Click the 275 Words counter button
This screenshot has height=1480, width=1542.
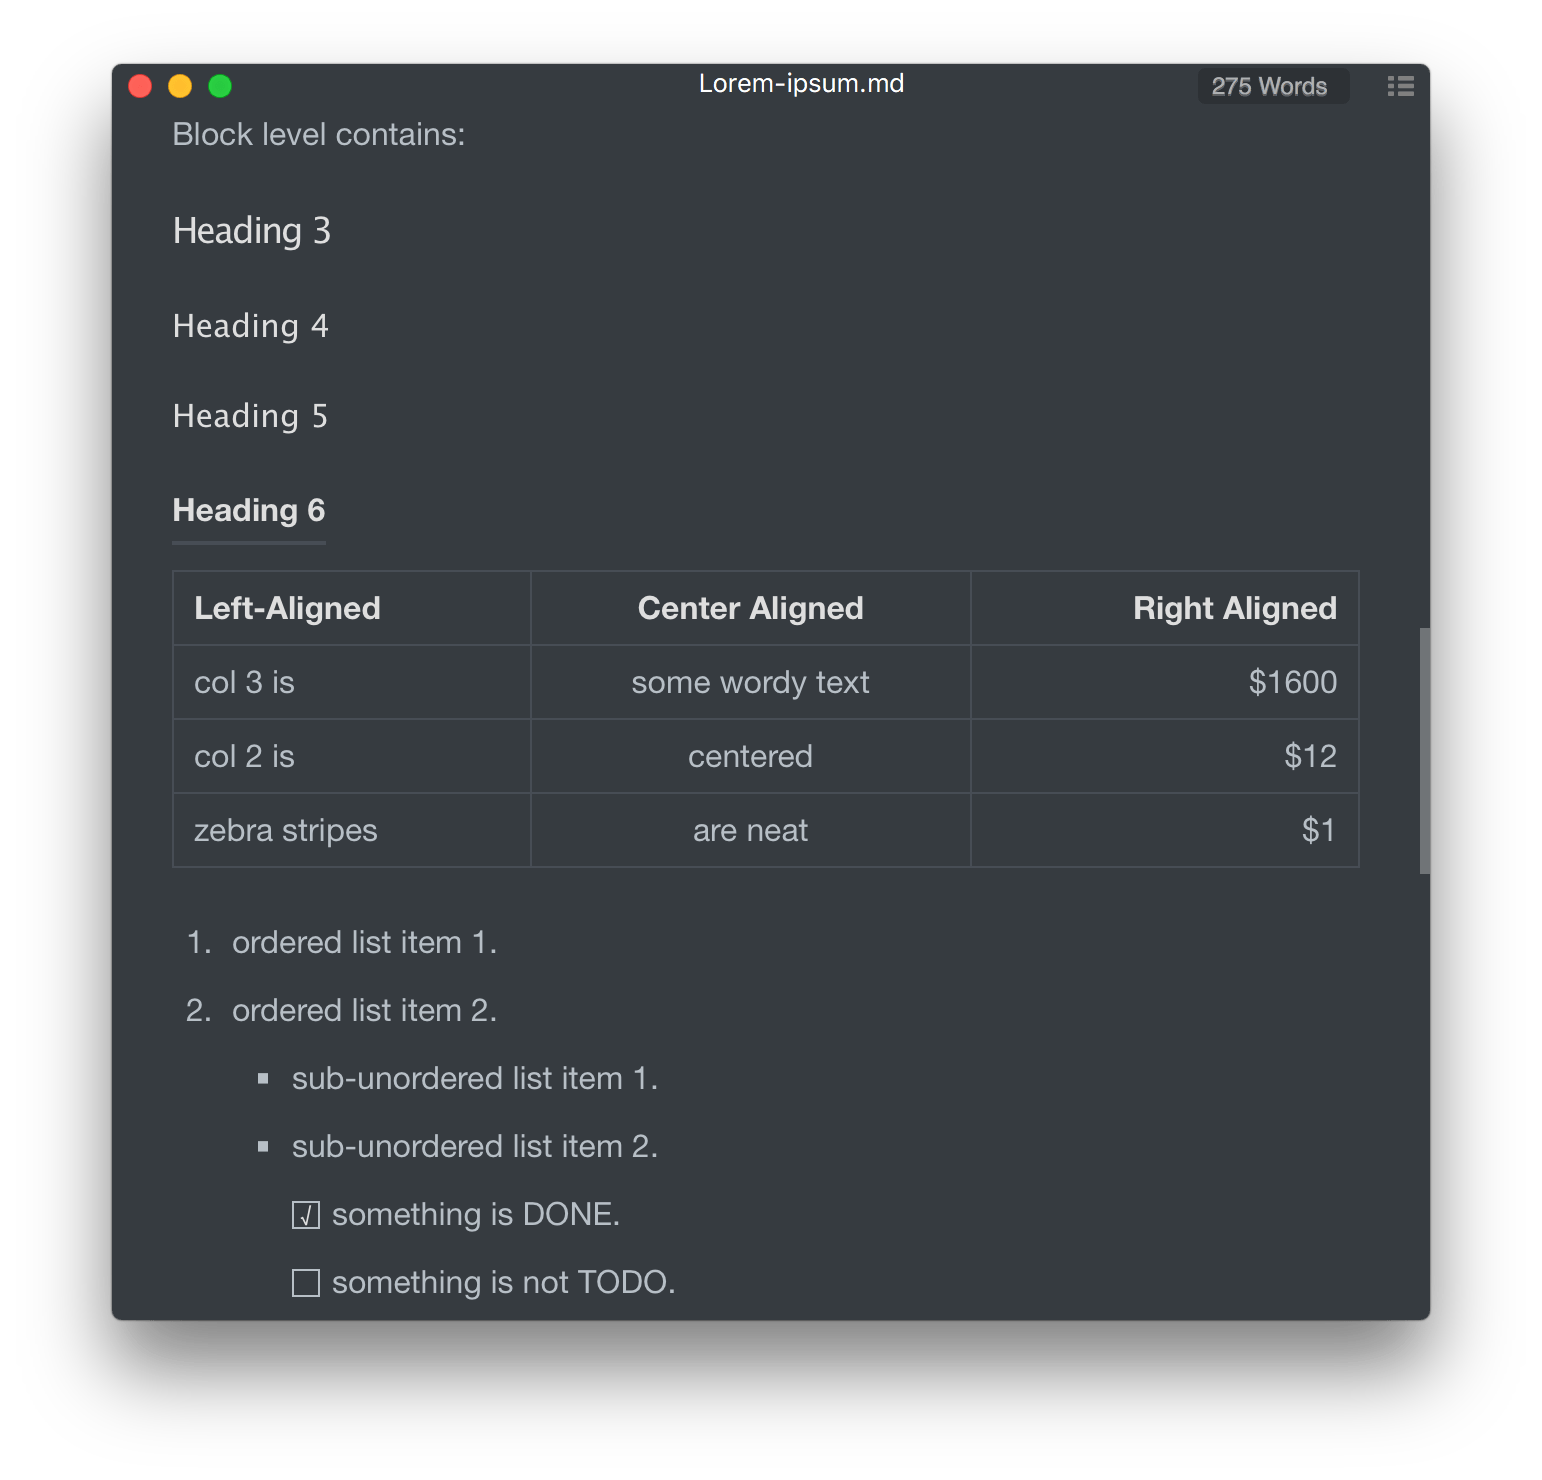pos(1273,86)
